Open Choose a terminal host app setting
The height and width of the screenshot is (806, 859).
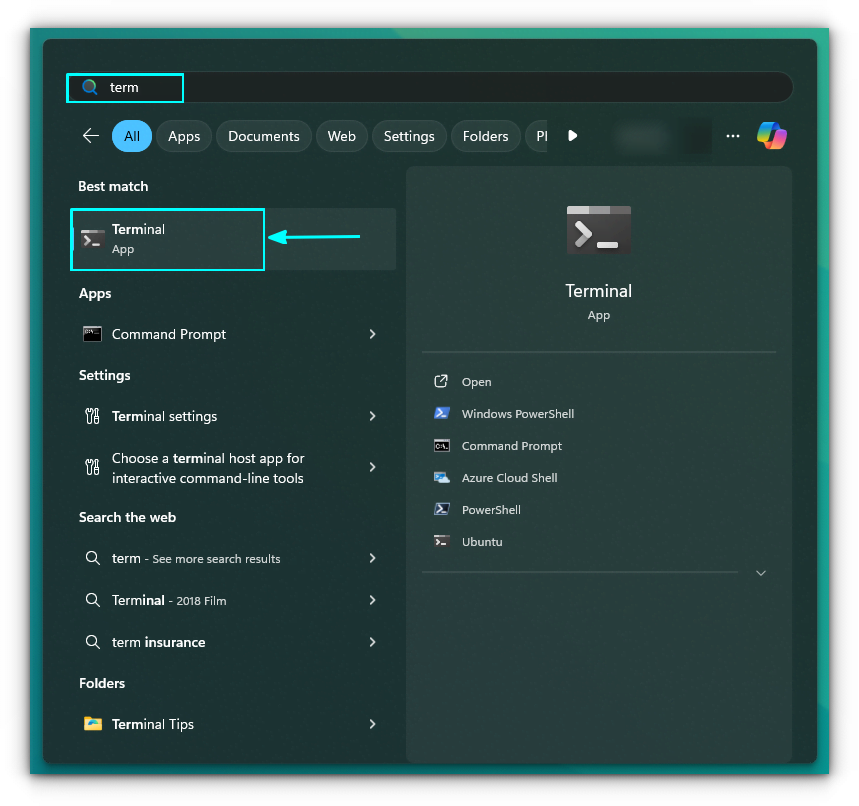[x=234, y=468]
